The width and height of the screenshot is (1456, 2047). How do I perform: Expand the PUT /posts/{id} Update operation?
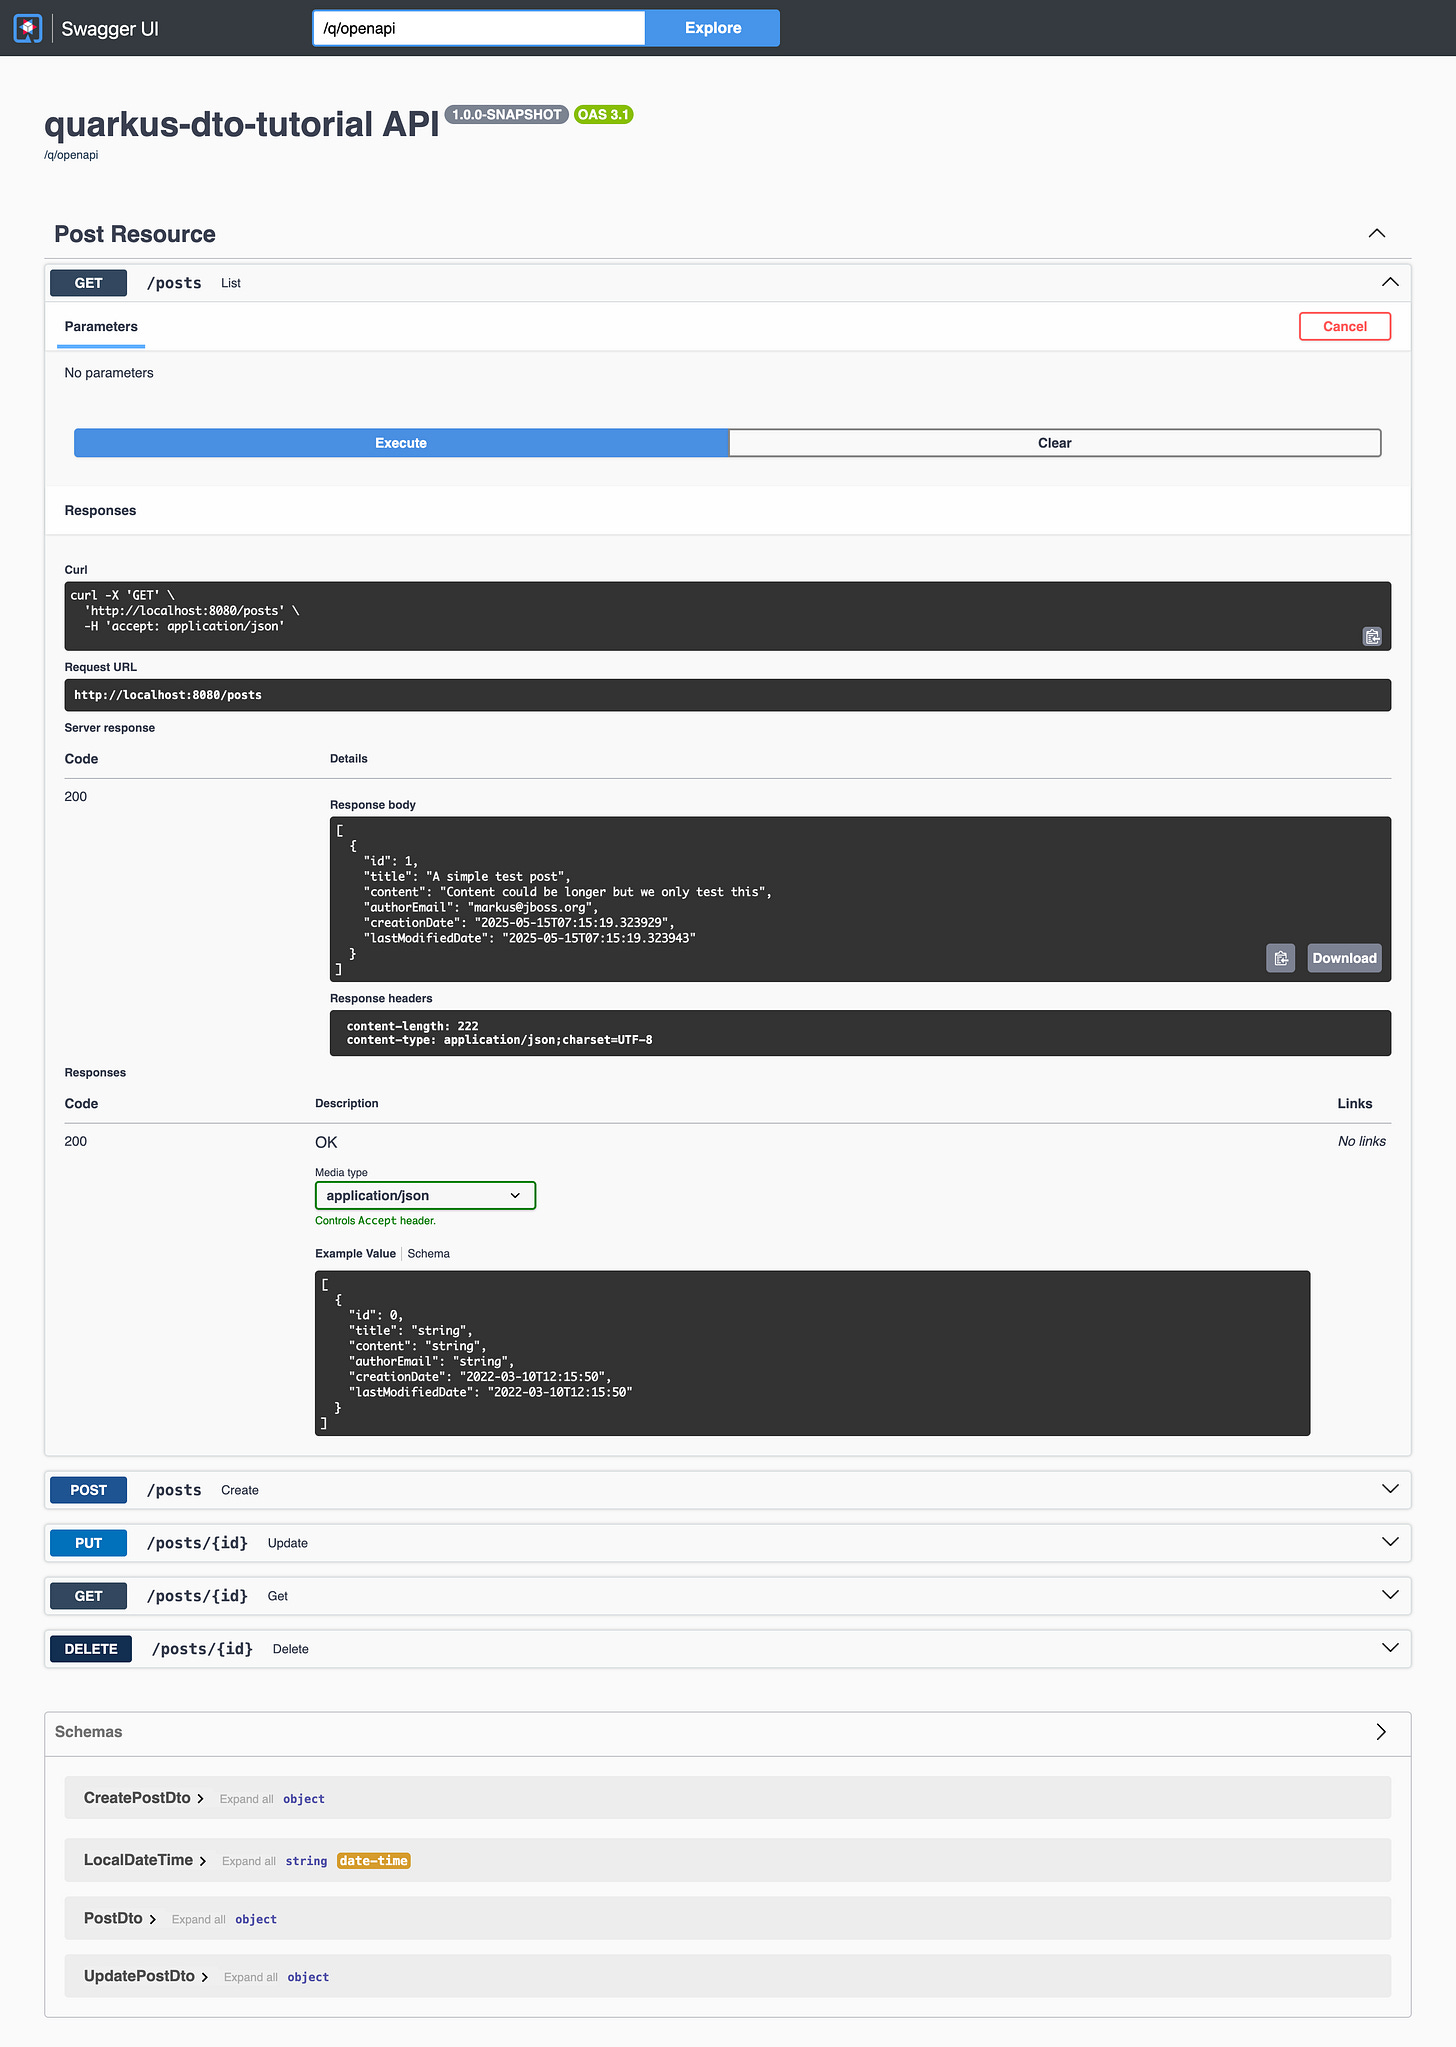tap(1390, 1542)
